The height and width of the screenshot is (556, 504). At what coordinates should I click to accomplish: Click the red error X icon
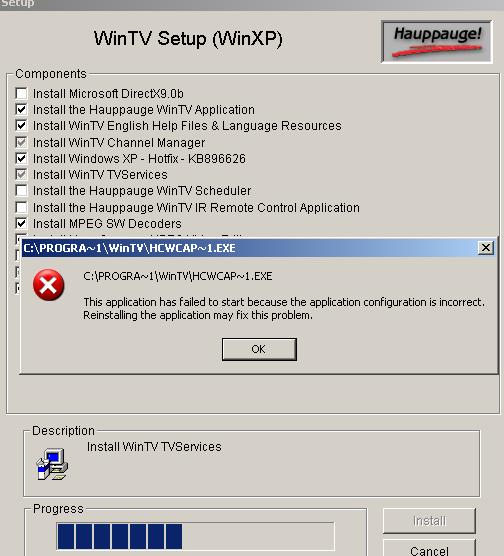[x=49, y=285]
